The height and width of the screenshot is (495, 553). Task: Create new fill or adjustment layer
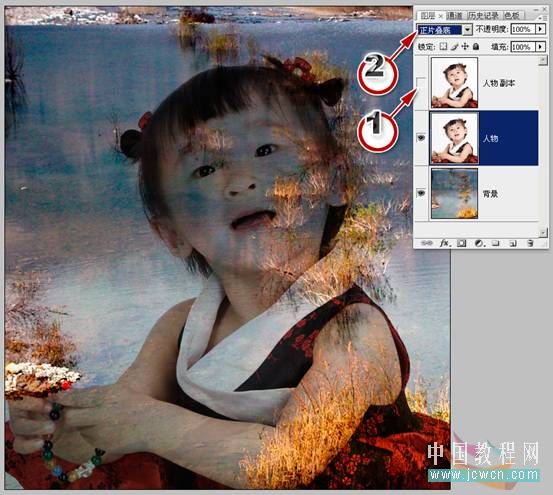pyautogui.click(x=479, y=243)
